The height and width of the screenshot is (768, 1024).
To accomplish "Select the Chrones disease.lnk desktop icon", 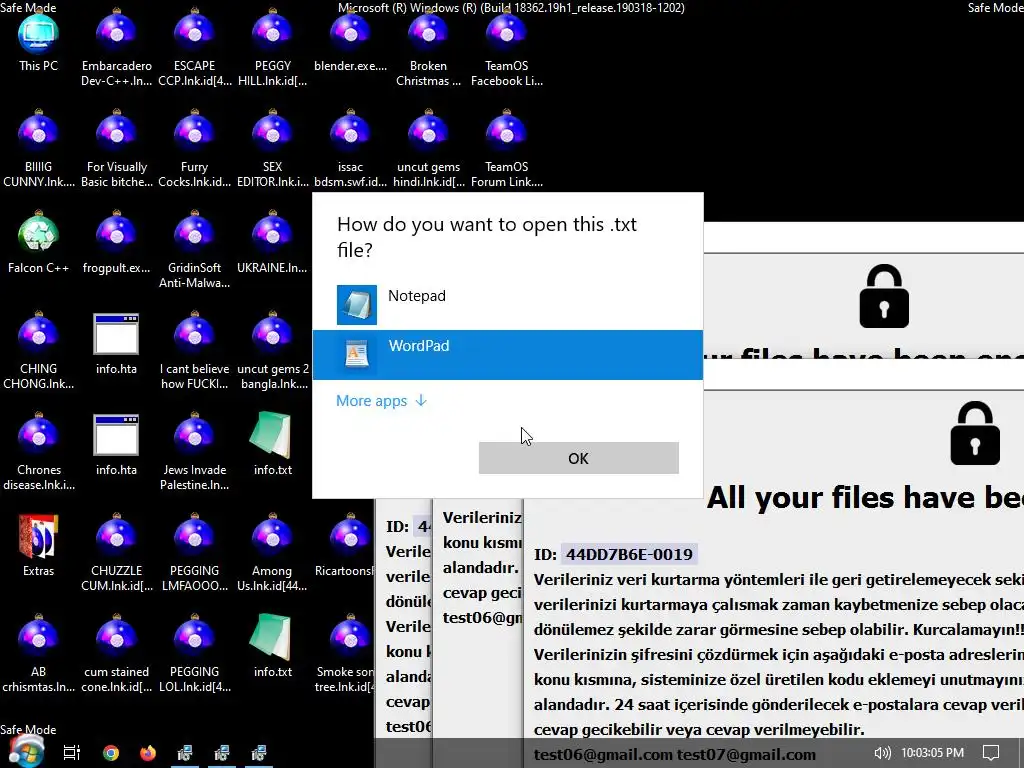I will (x=39, y=451).
